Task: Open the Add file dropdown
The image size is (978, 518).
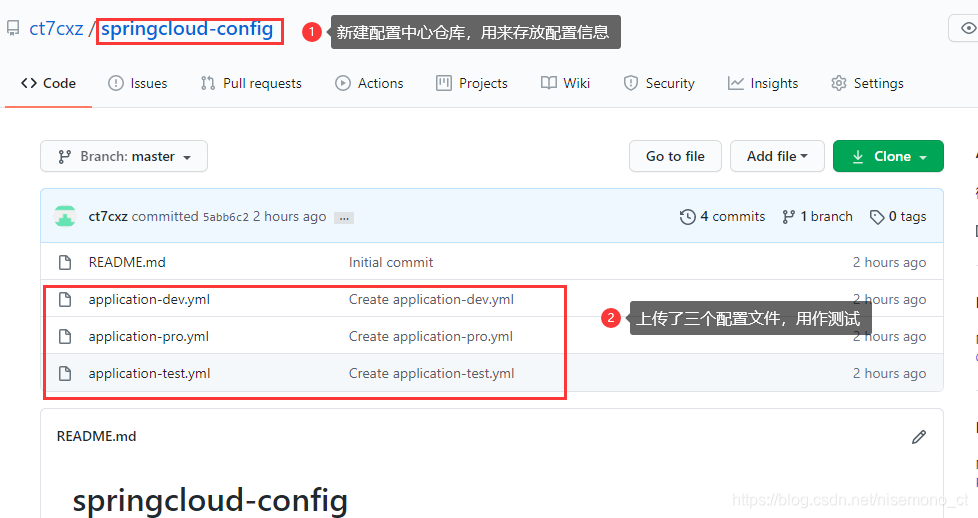Action: 777,156
